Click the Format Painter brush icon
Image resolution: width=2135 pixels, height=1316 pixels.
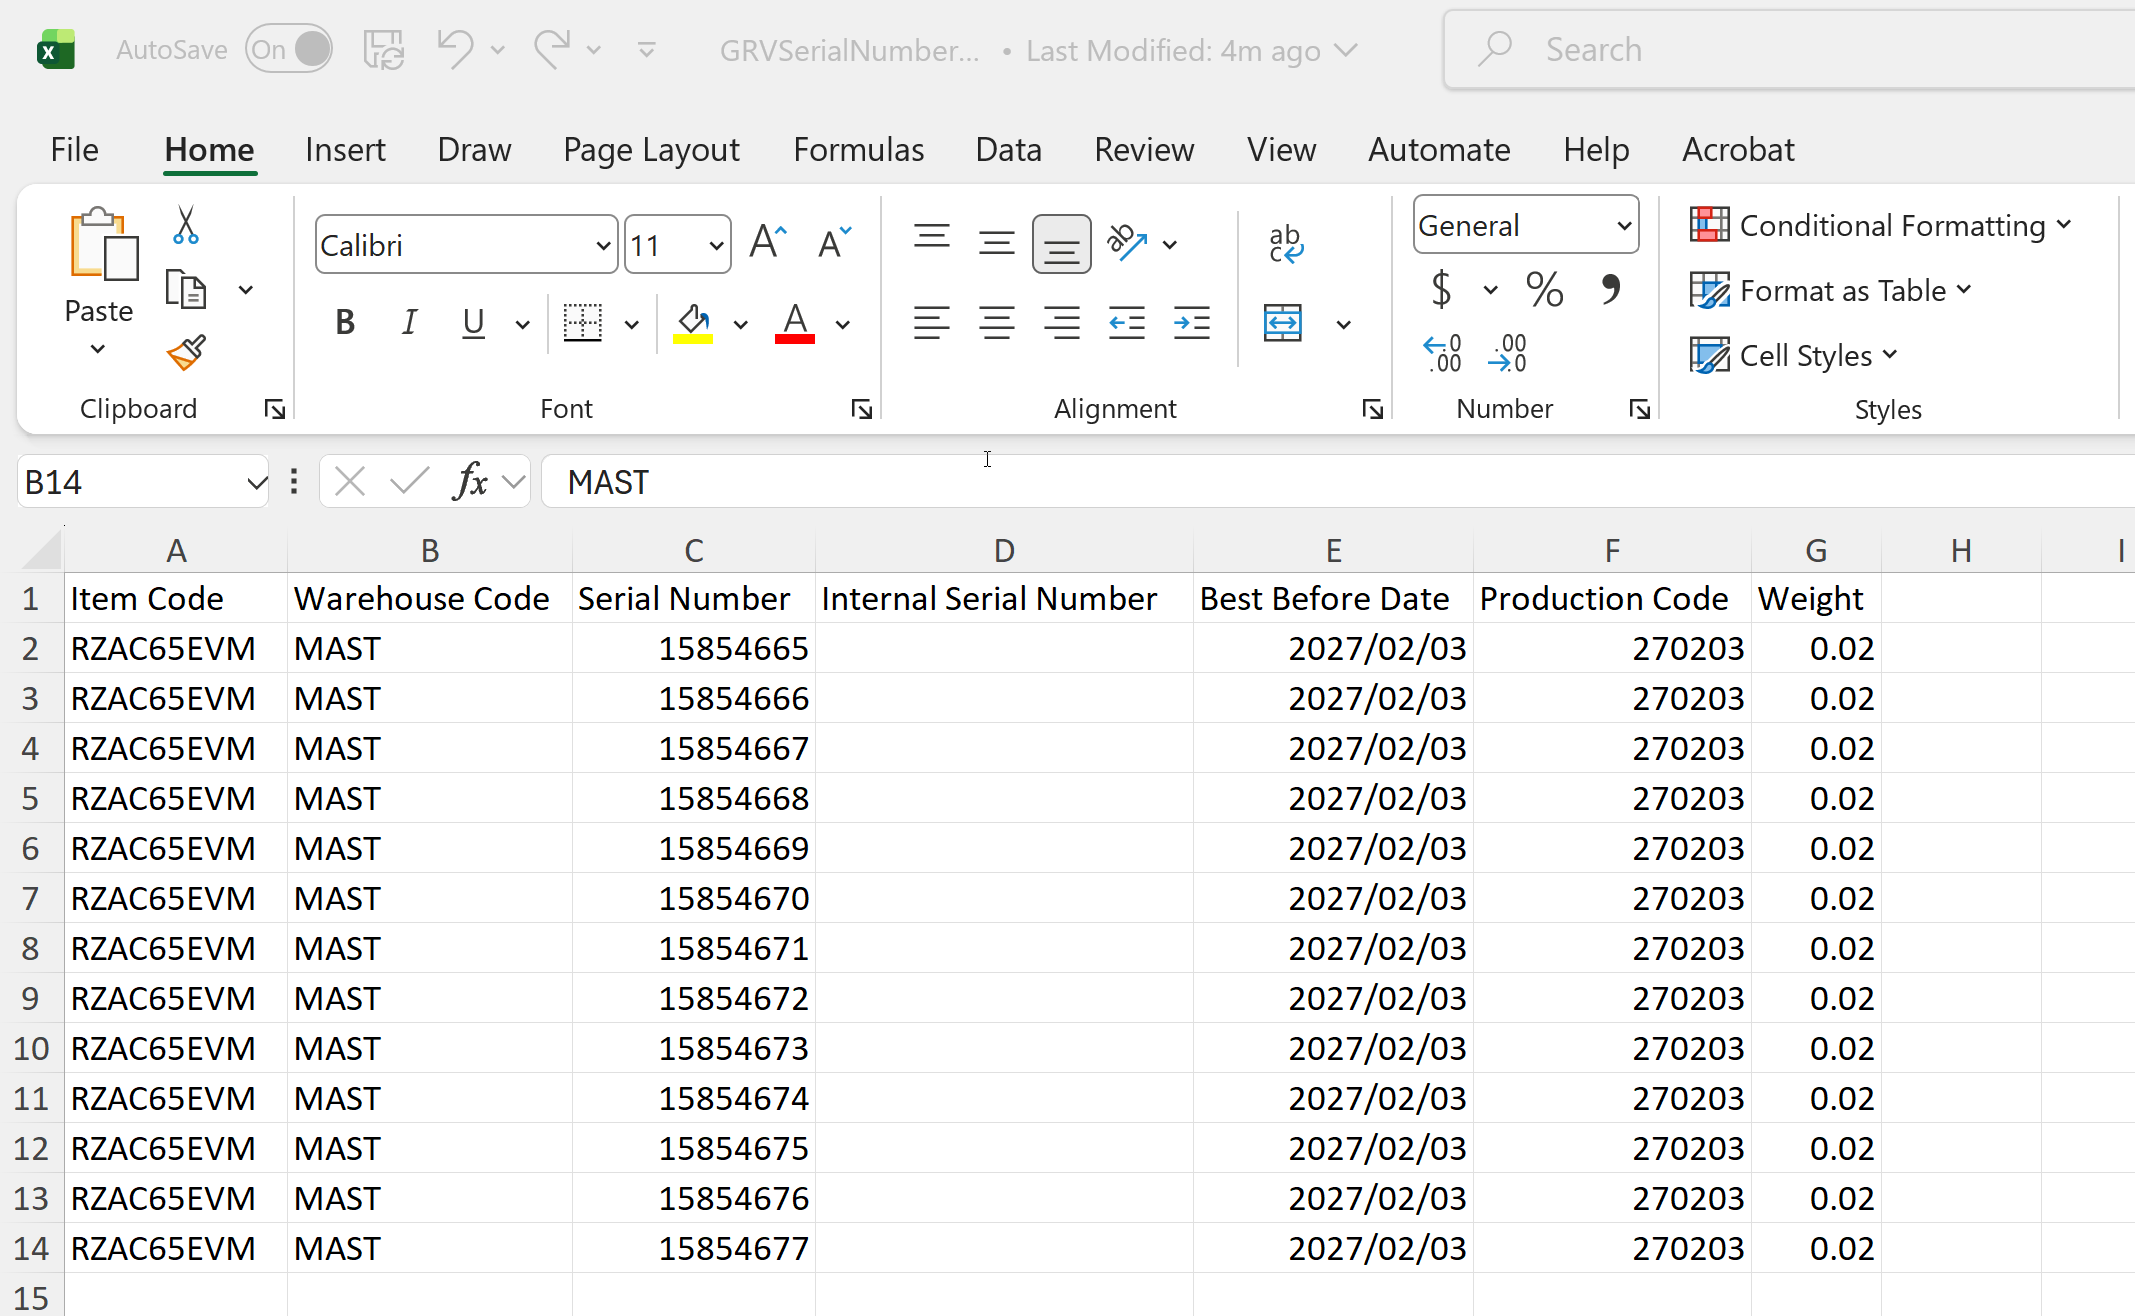(x=186, y=353)
